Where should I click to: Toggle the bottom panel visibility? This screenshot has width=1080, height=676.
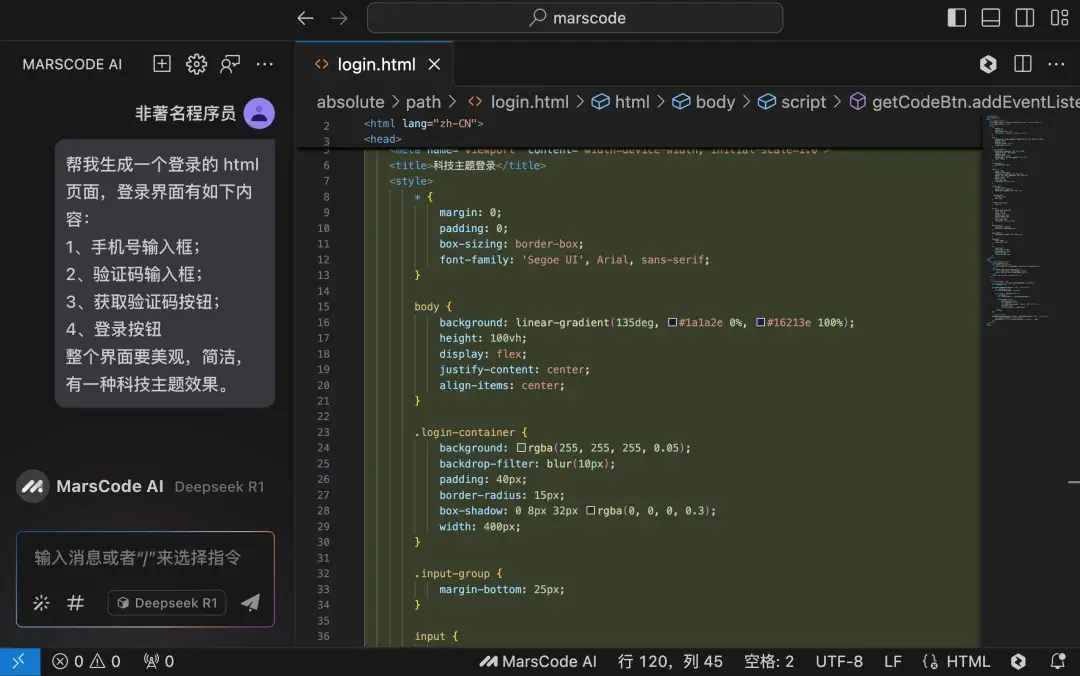(x=990, y=17)
